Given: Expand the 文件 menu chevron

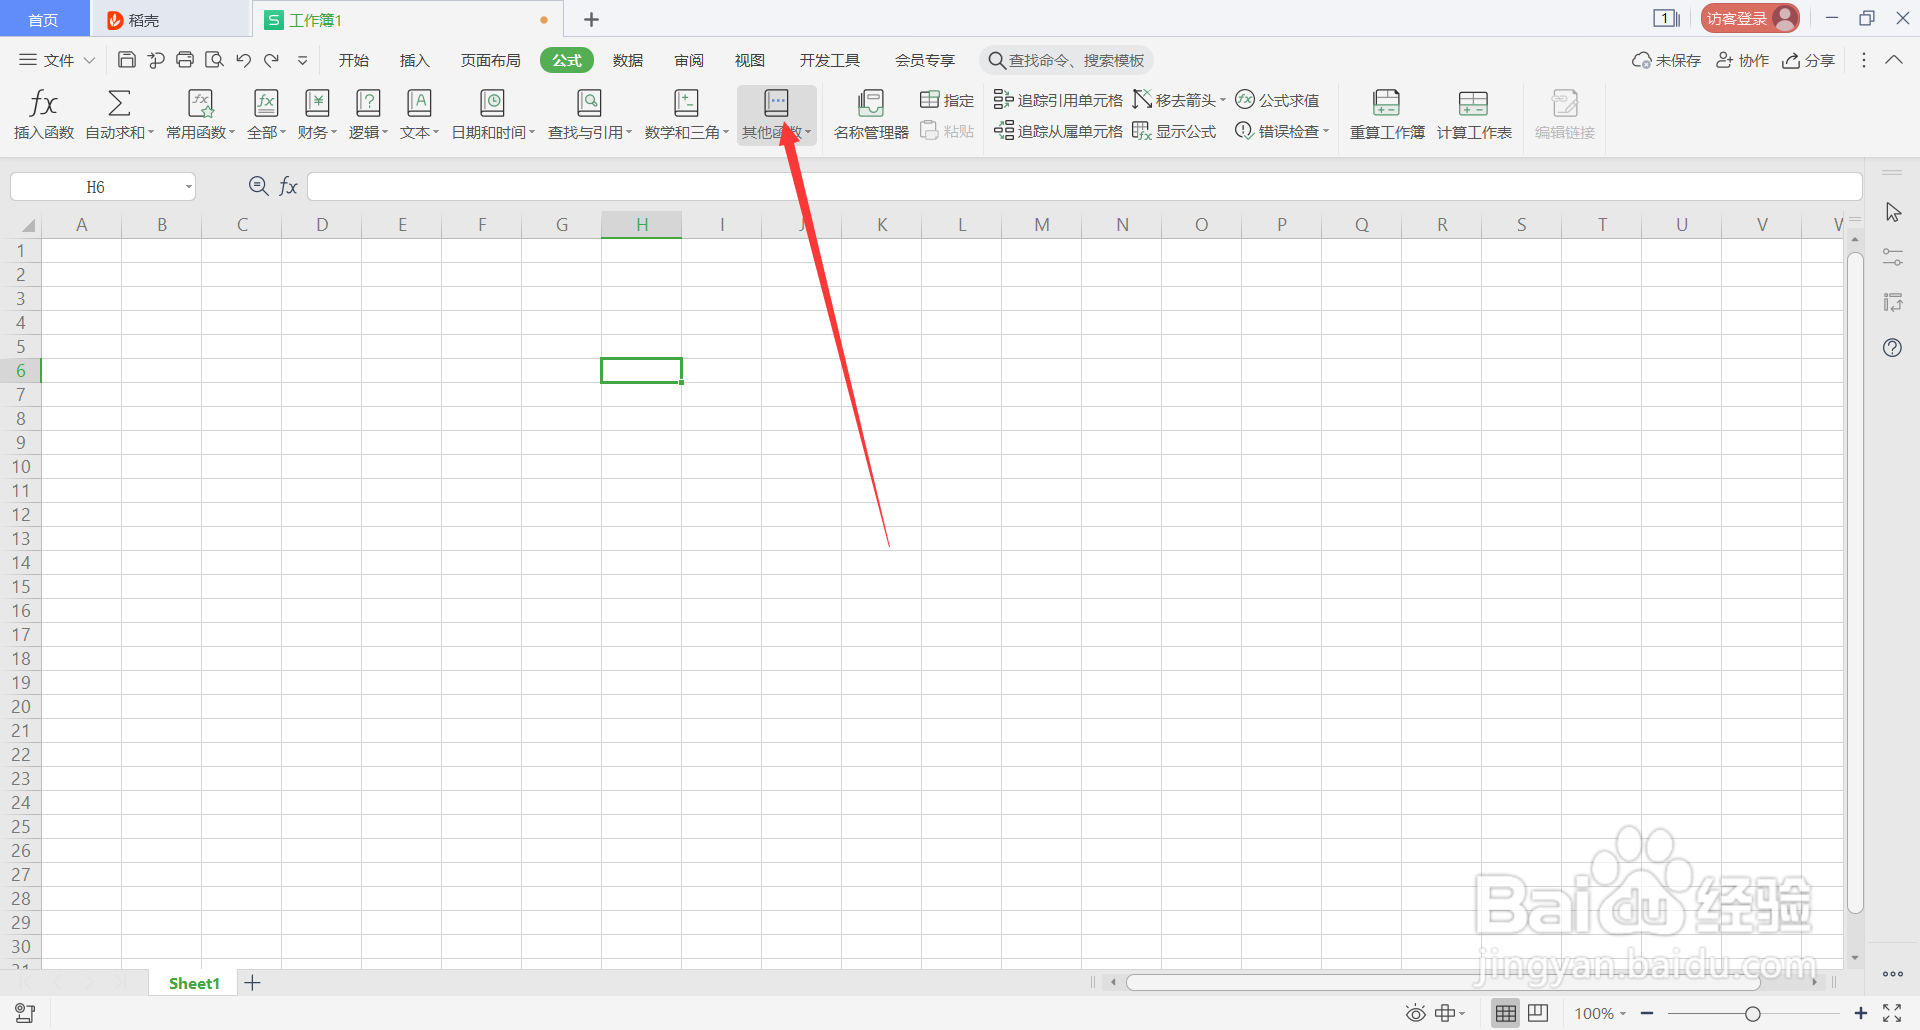Looking at the screenshot, I should [89, 60].
